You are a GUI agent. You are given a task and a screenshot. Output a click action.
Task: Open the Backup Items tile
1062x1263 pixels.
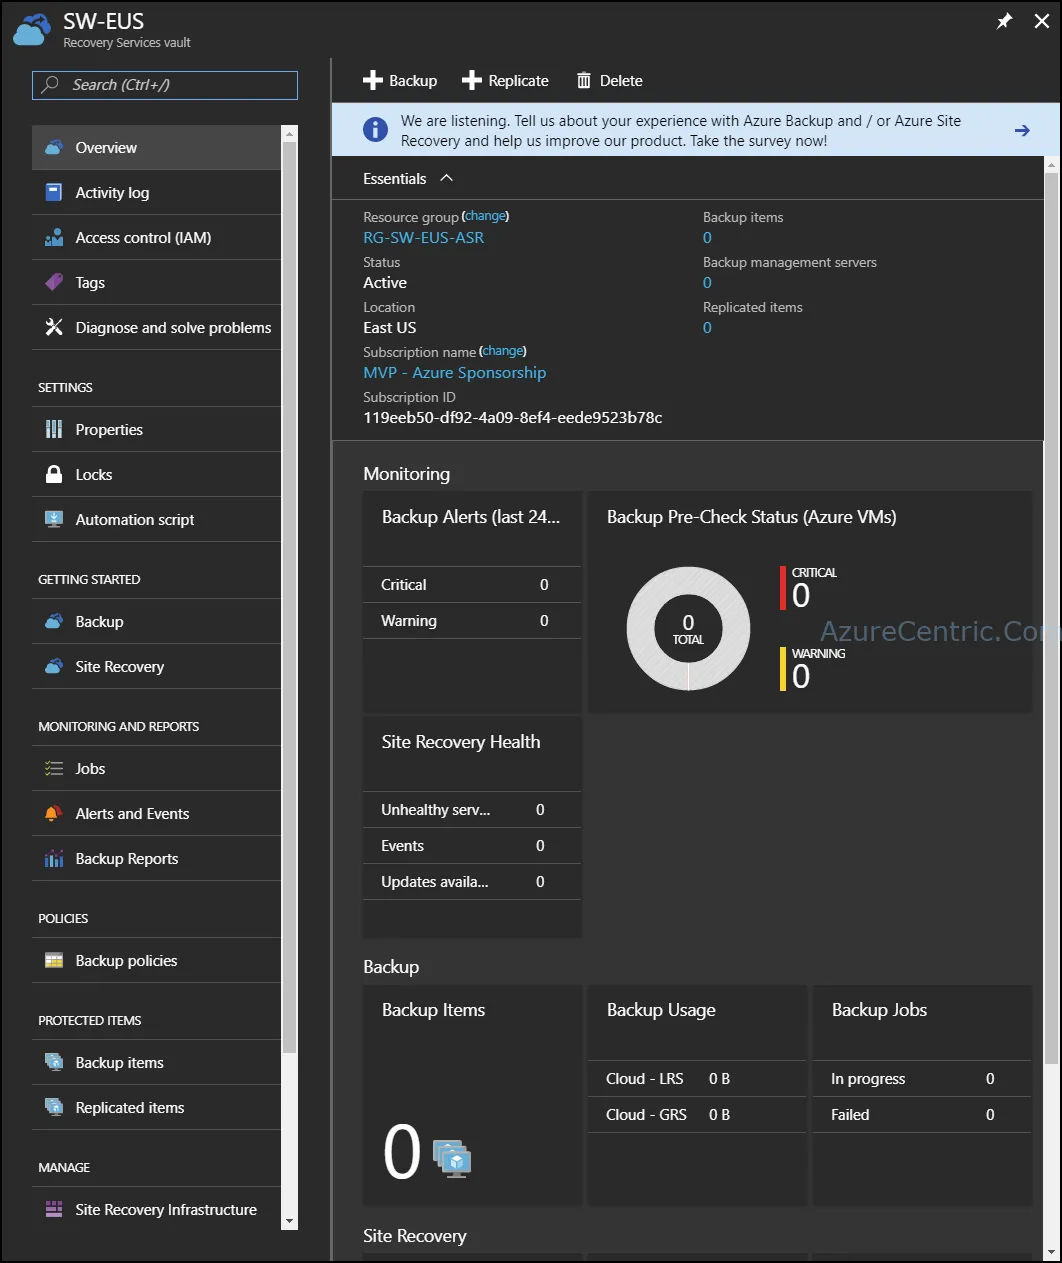pyautogui.click(x=472, y=1095)
